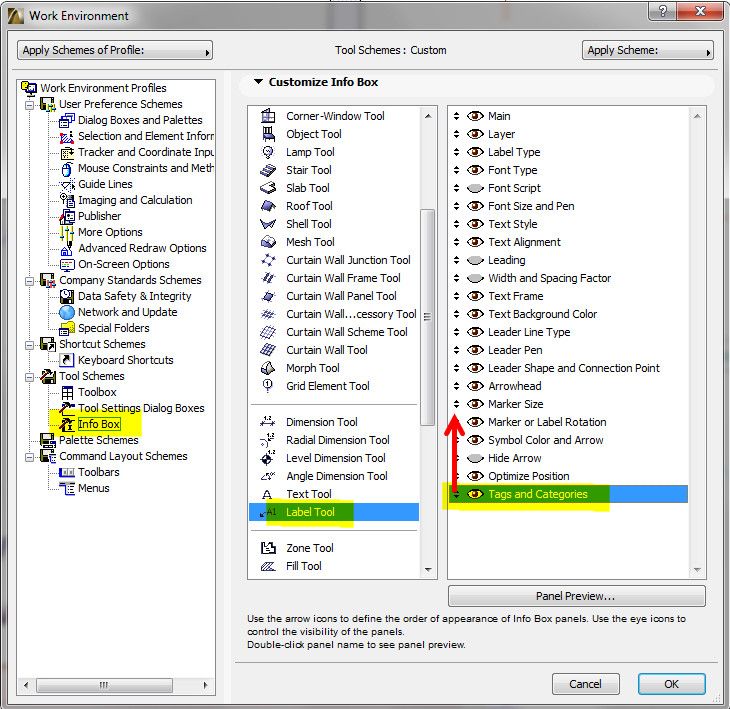Select the Guide Lines tree item
Viewport: 730px width, 709px height.
(x=105, y=184)
